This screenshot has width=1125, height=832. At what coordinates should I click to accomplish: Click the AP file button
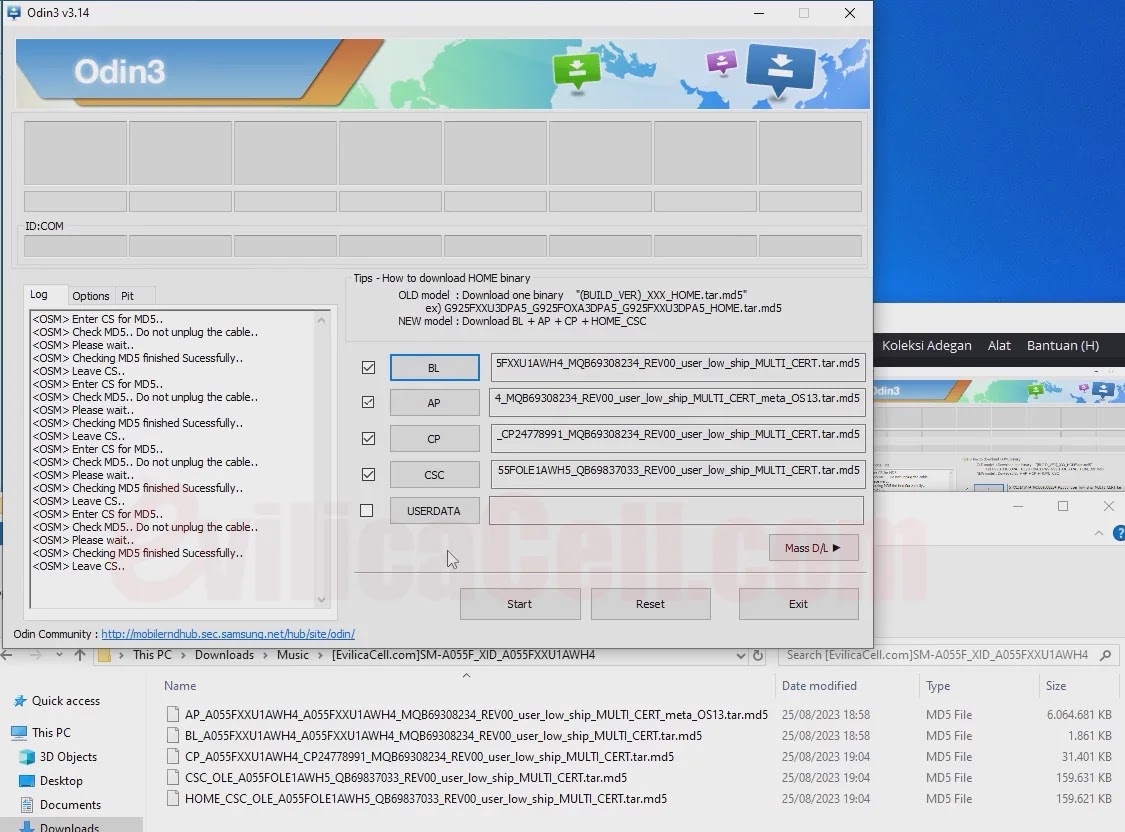(x=435, y=402)
